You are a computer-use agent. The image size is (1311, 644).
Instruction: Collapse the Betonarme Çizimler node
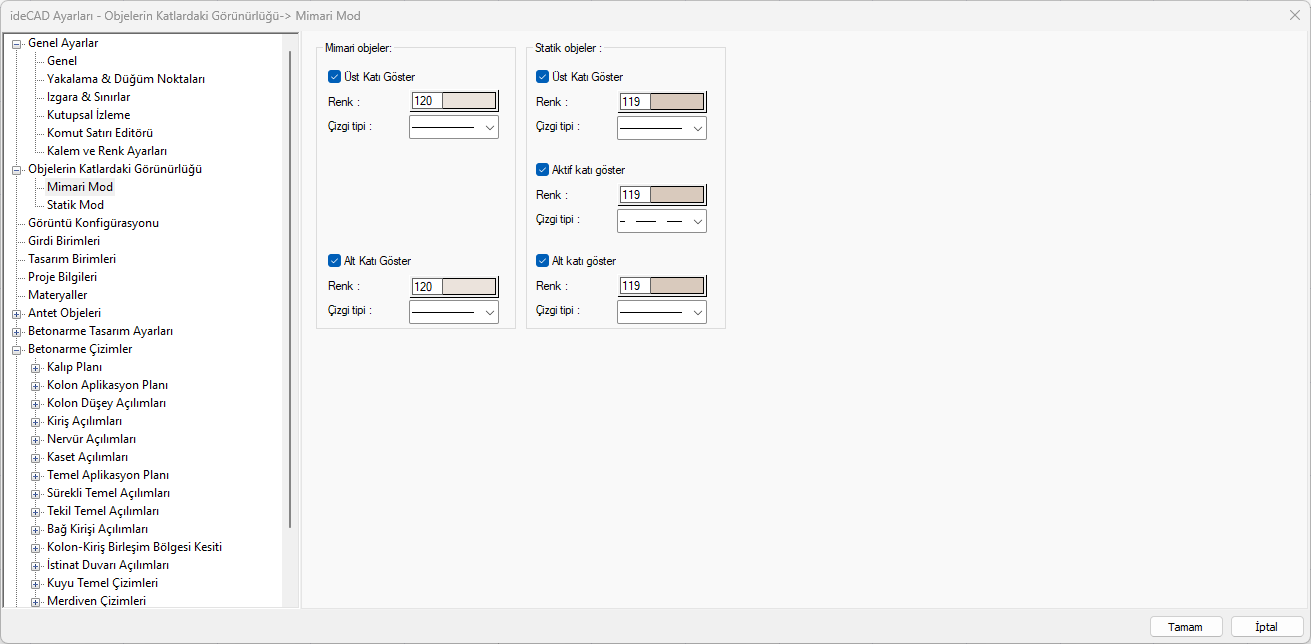coord(17,349)
